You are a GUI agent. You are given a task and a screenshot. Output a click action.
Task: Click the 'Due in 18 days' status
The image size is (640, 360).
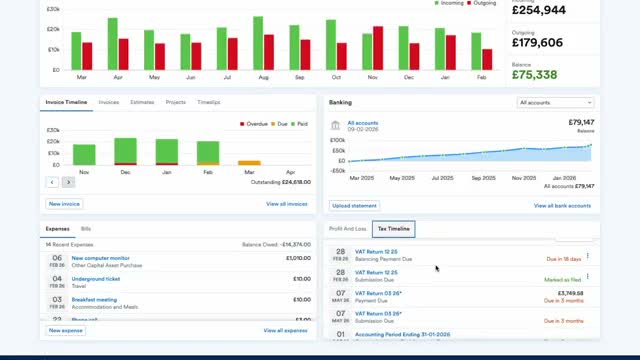pyautogui.click(x=564, y=259)
